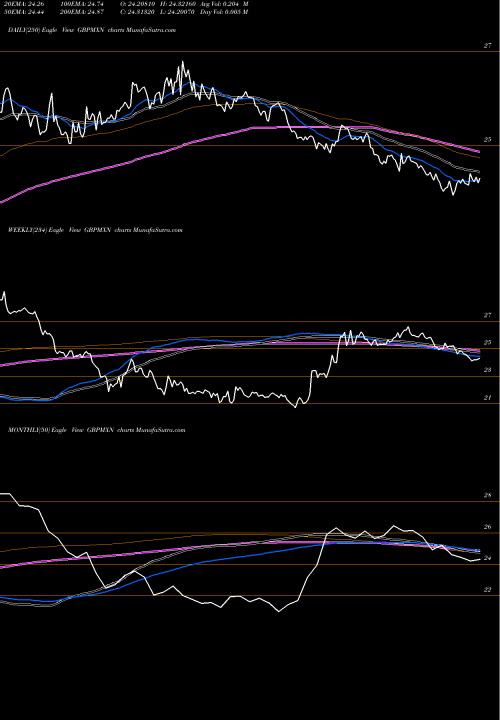Click the 27 axis label on weekly chart

tap(487, 315)
